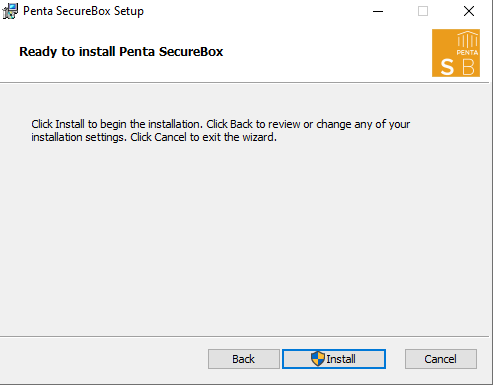Click the orange Penta SB logo
This screenshot has height=385, width=493.
tap(456, 53)
